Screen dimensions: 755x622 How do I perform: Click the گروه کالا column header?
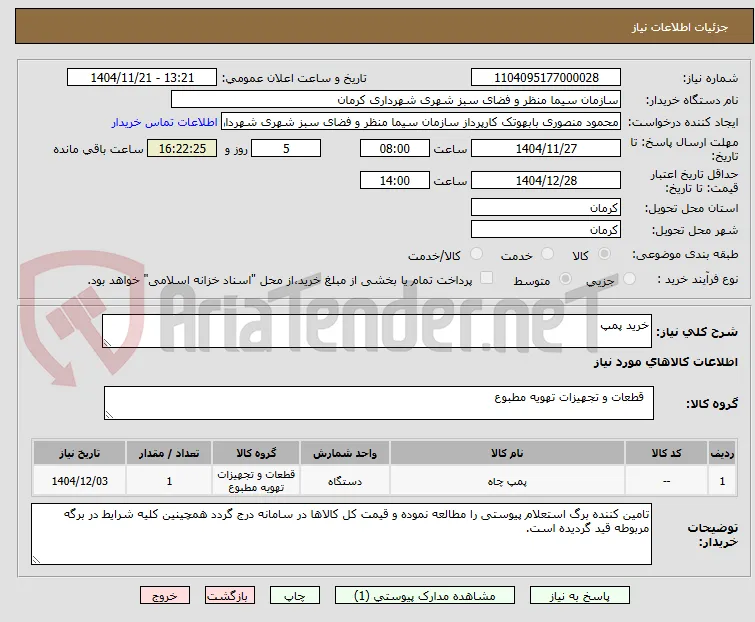[256, 453]
